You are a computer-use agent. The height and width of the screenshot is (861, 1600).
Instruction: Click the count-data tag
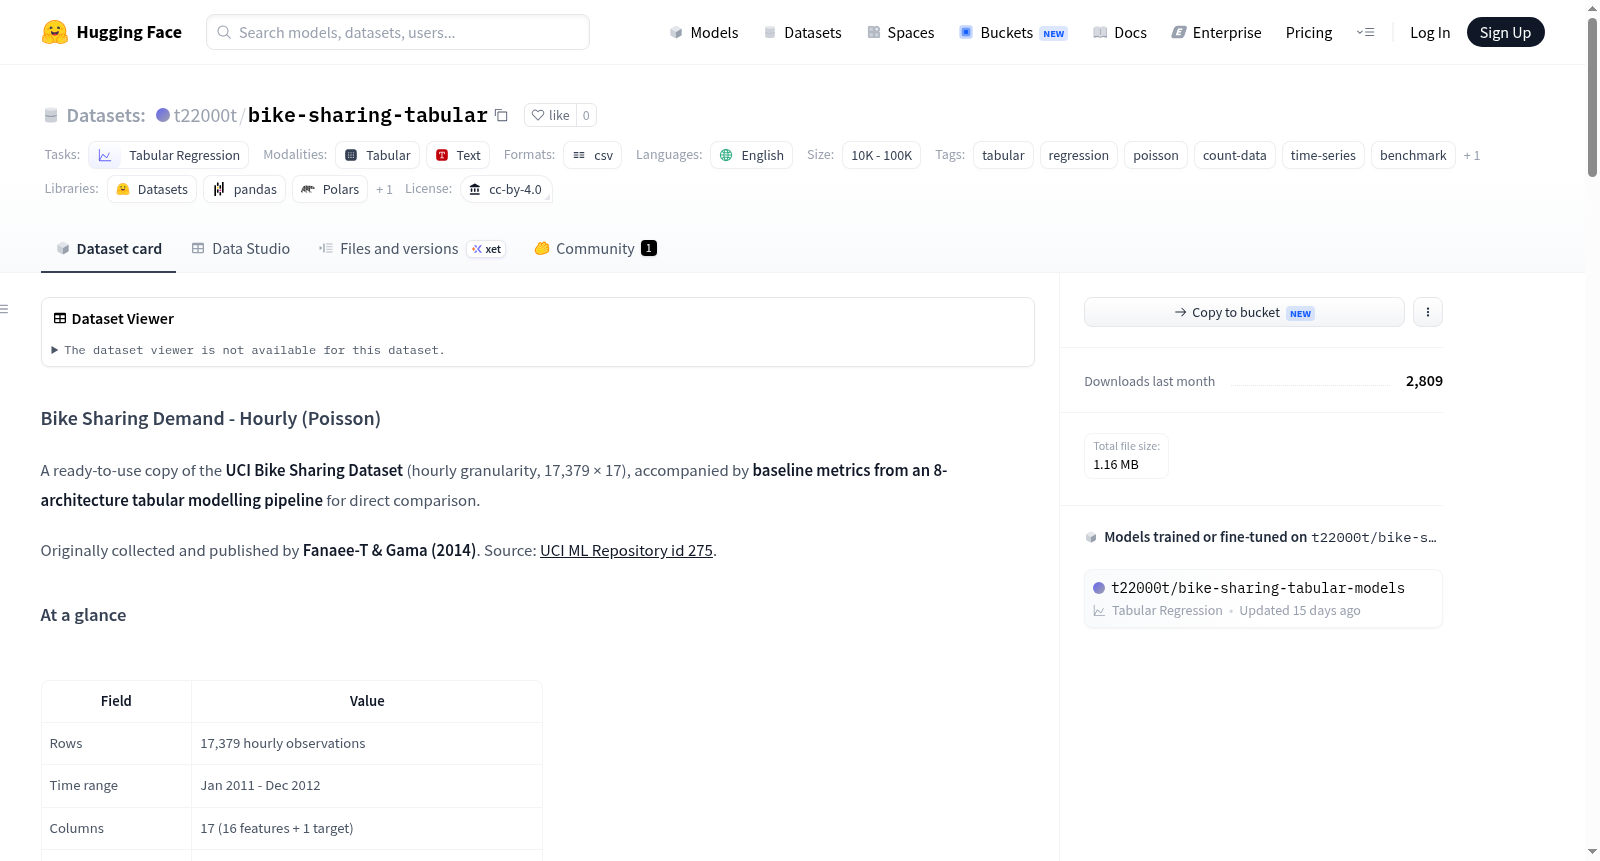pos(1235,155)
